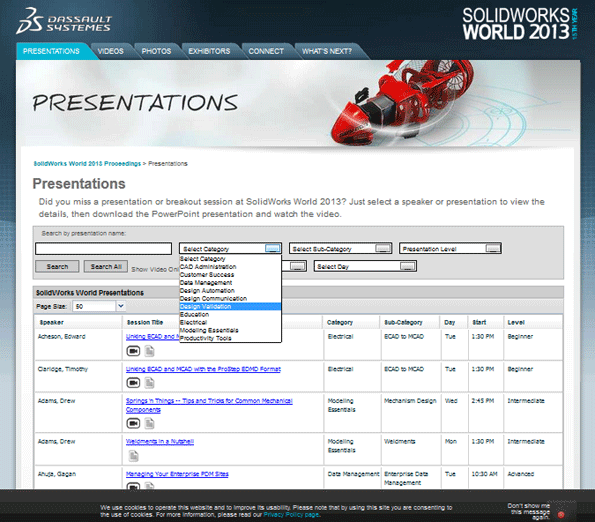Image resolution: width=595 pixels, height=522 pixels.
Task: Play video for Claridge, Timothy session
Action: pyautogui.click(x=133, y=383)
